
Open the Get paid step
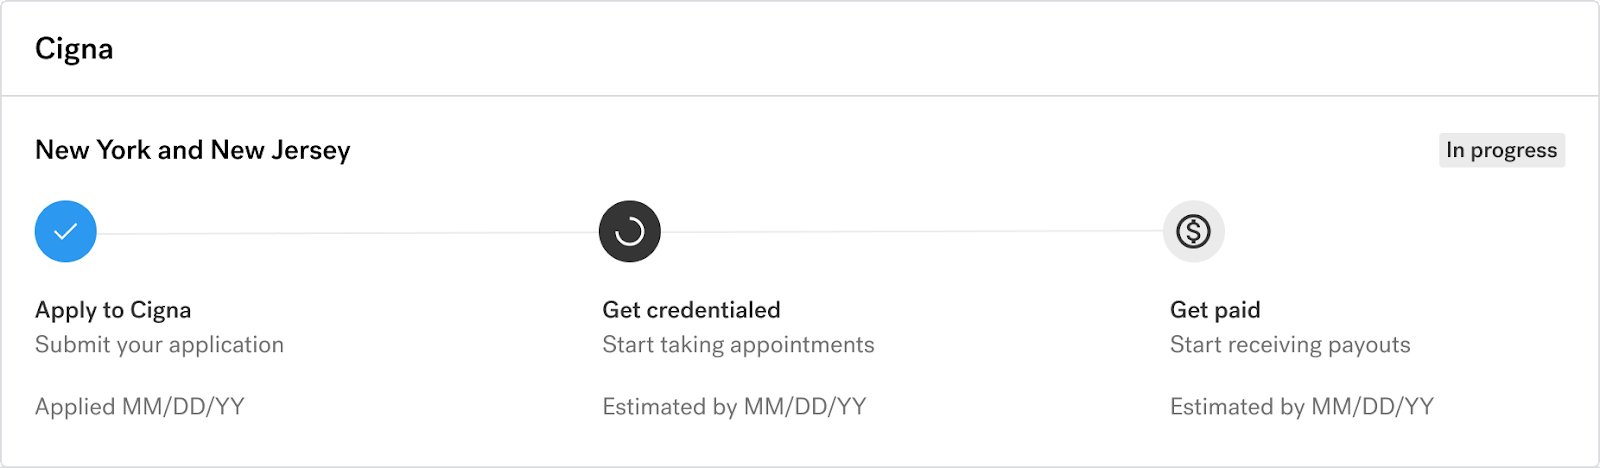tap(1215, 310)
